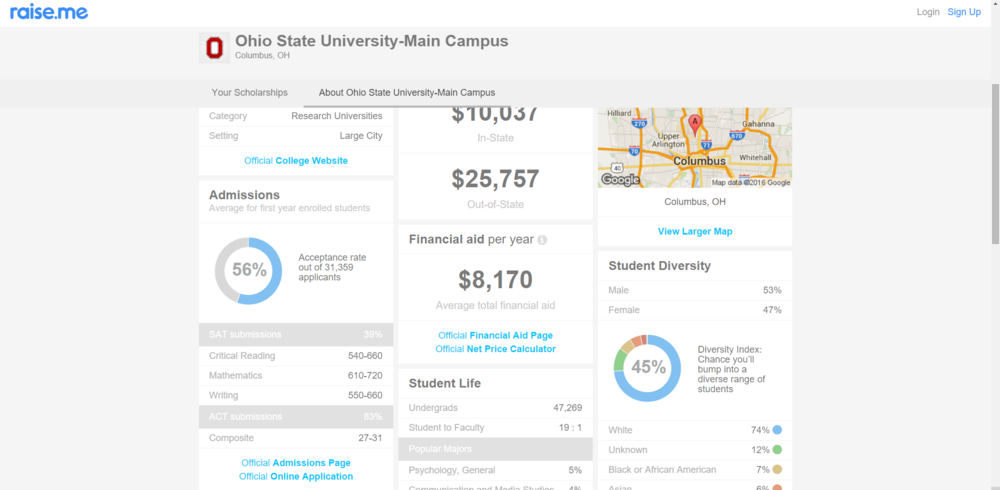
Task: Click the Student Diversity section heading
Action: click(659, 266)
